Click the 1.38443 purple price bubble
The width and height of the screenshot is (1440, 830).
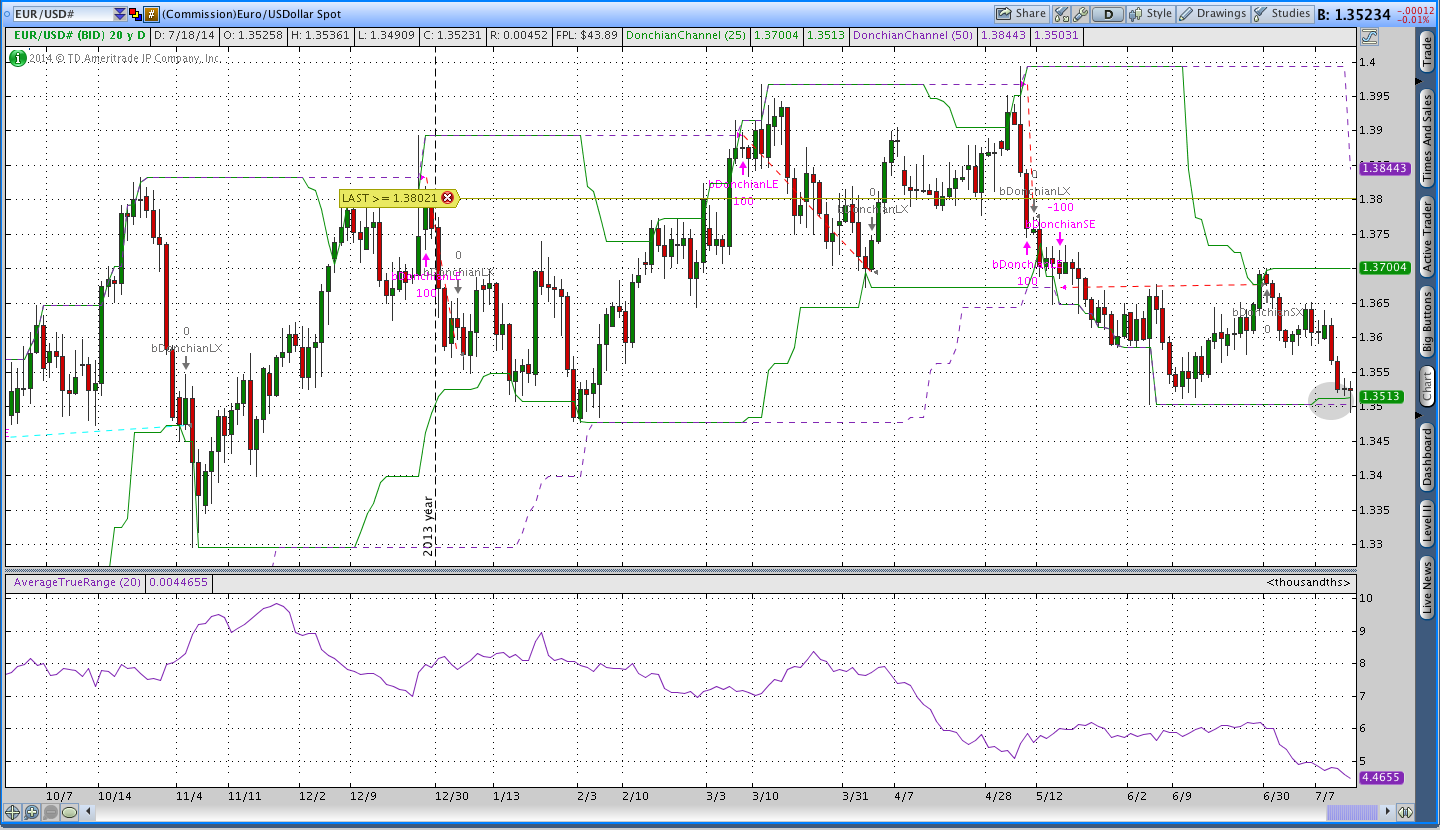[x=1385, y=169]
